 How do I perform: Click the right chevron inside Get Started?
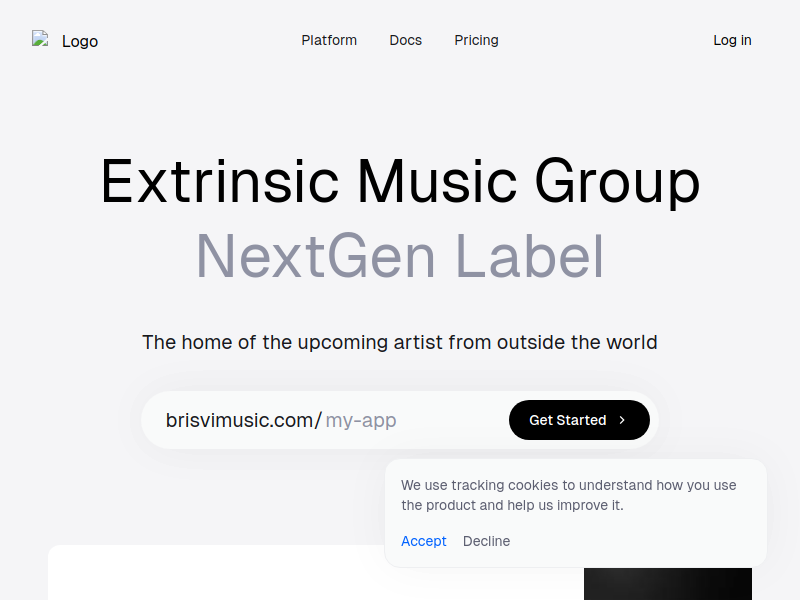tap(622, 420)
